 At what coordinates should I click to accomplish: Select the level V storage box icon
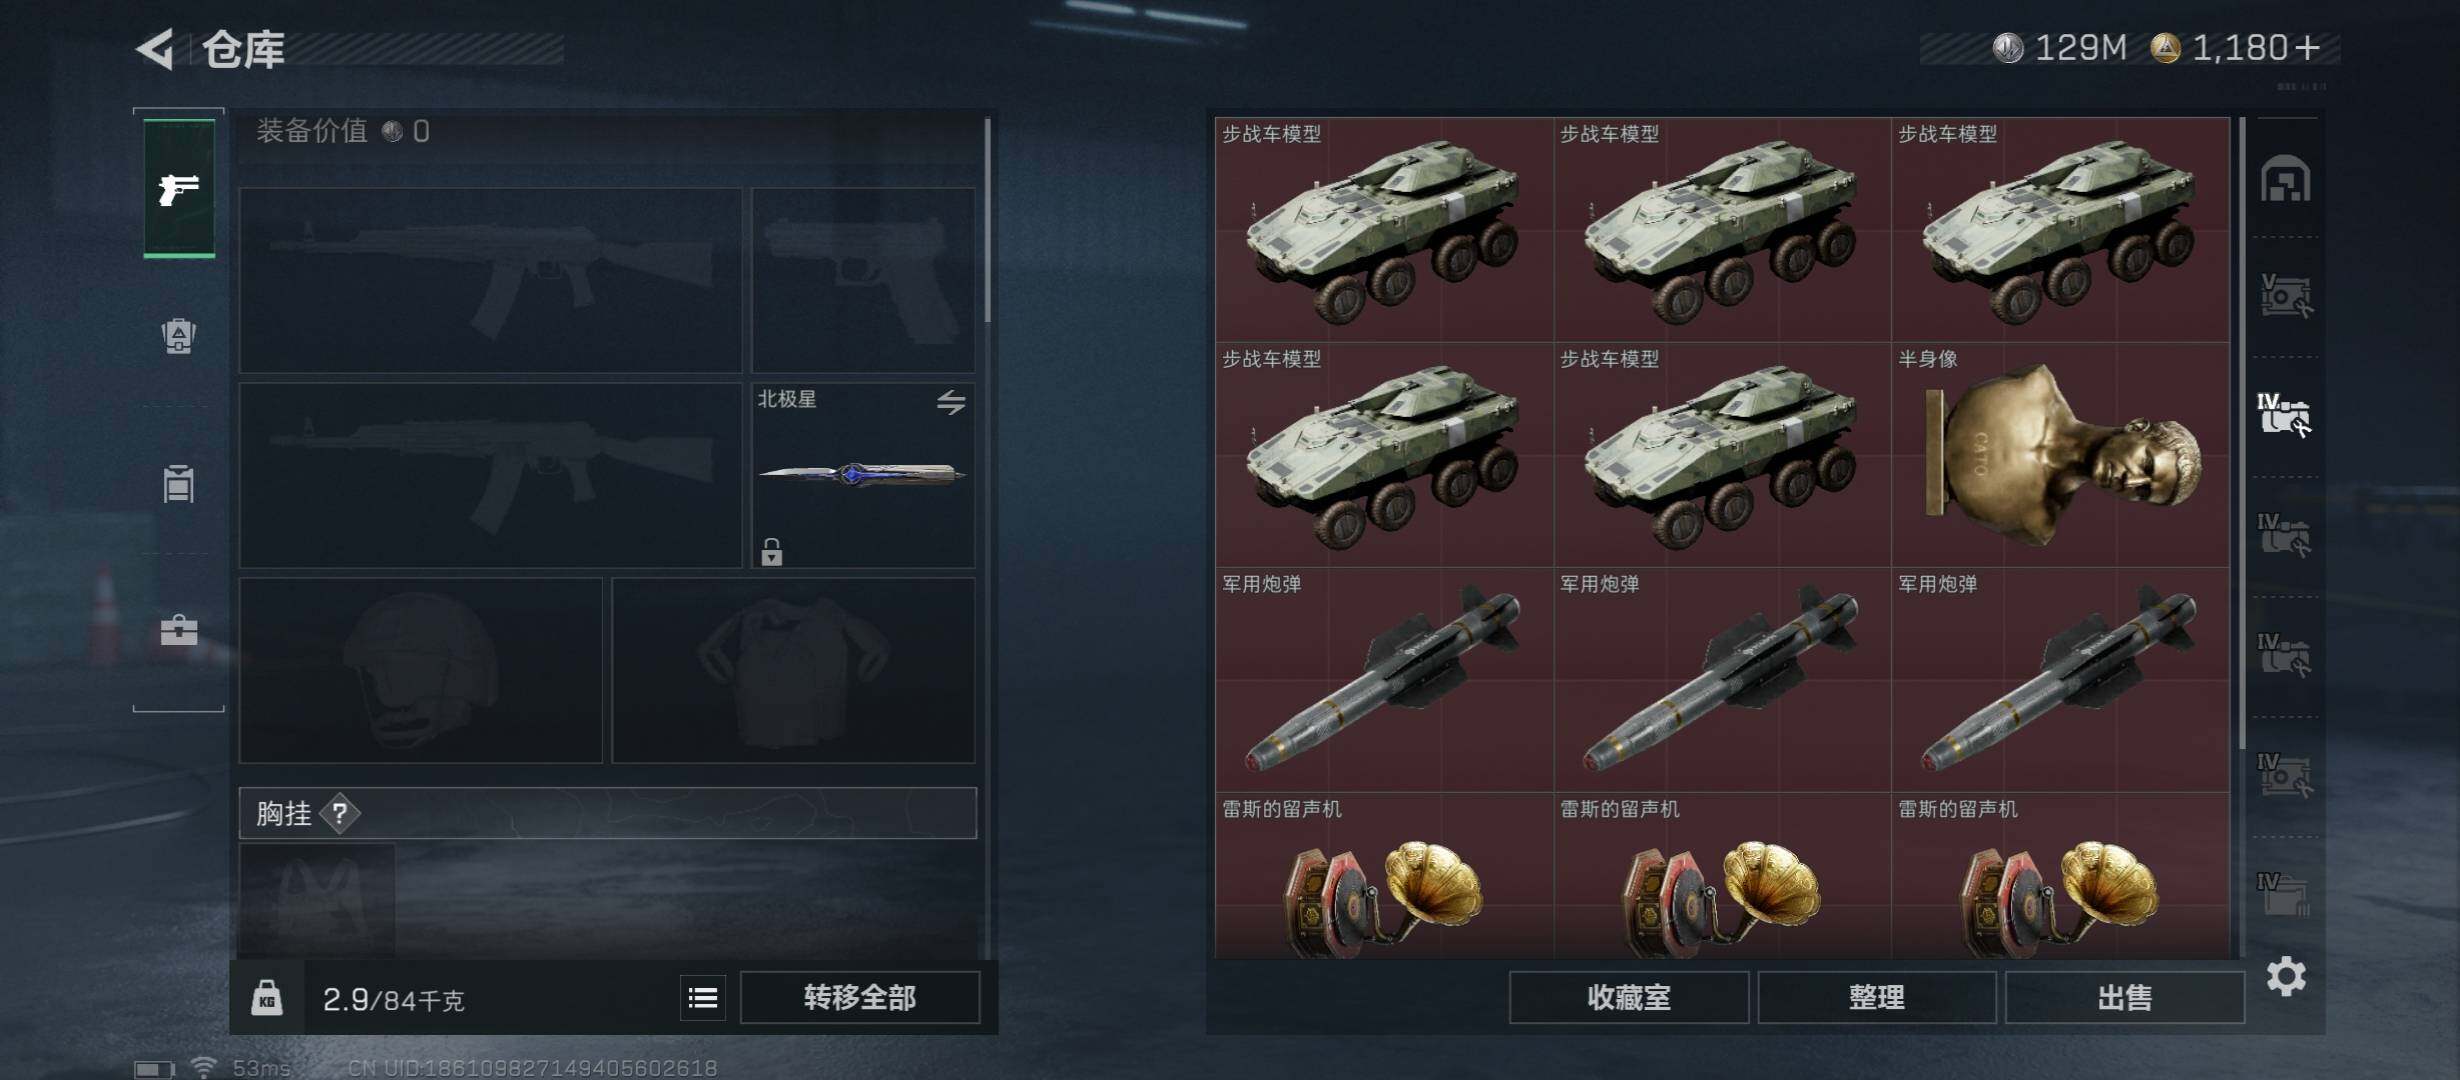pos(2285,295)
